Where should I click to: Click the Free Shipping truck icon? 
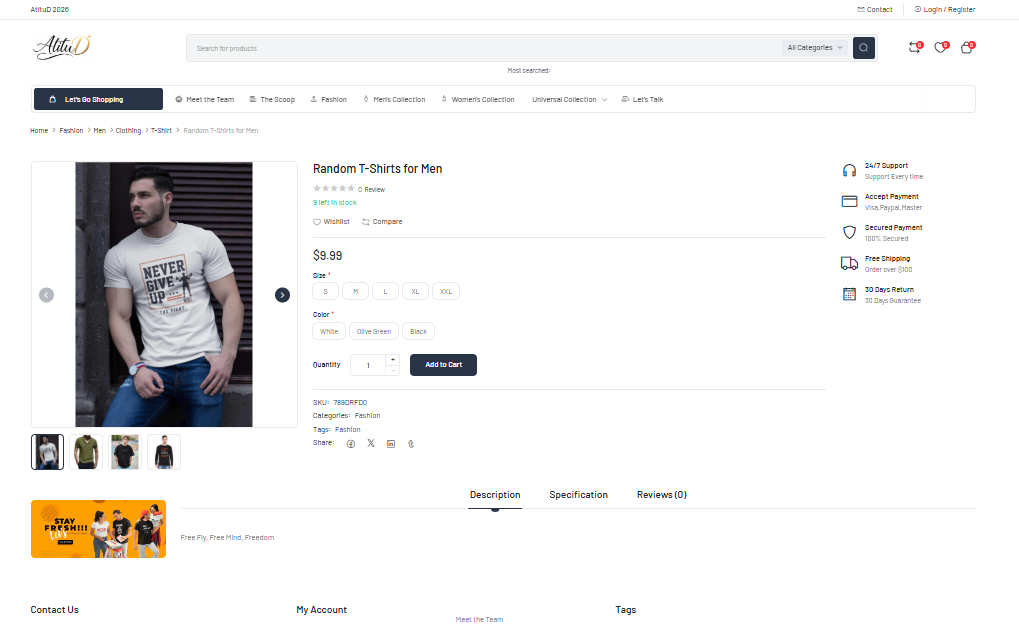point(849,263)
